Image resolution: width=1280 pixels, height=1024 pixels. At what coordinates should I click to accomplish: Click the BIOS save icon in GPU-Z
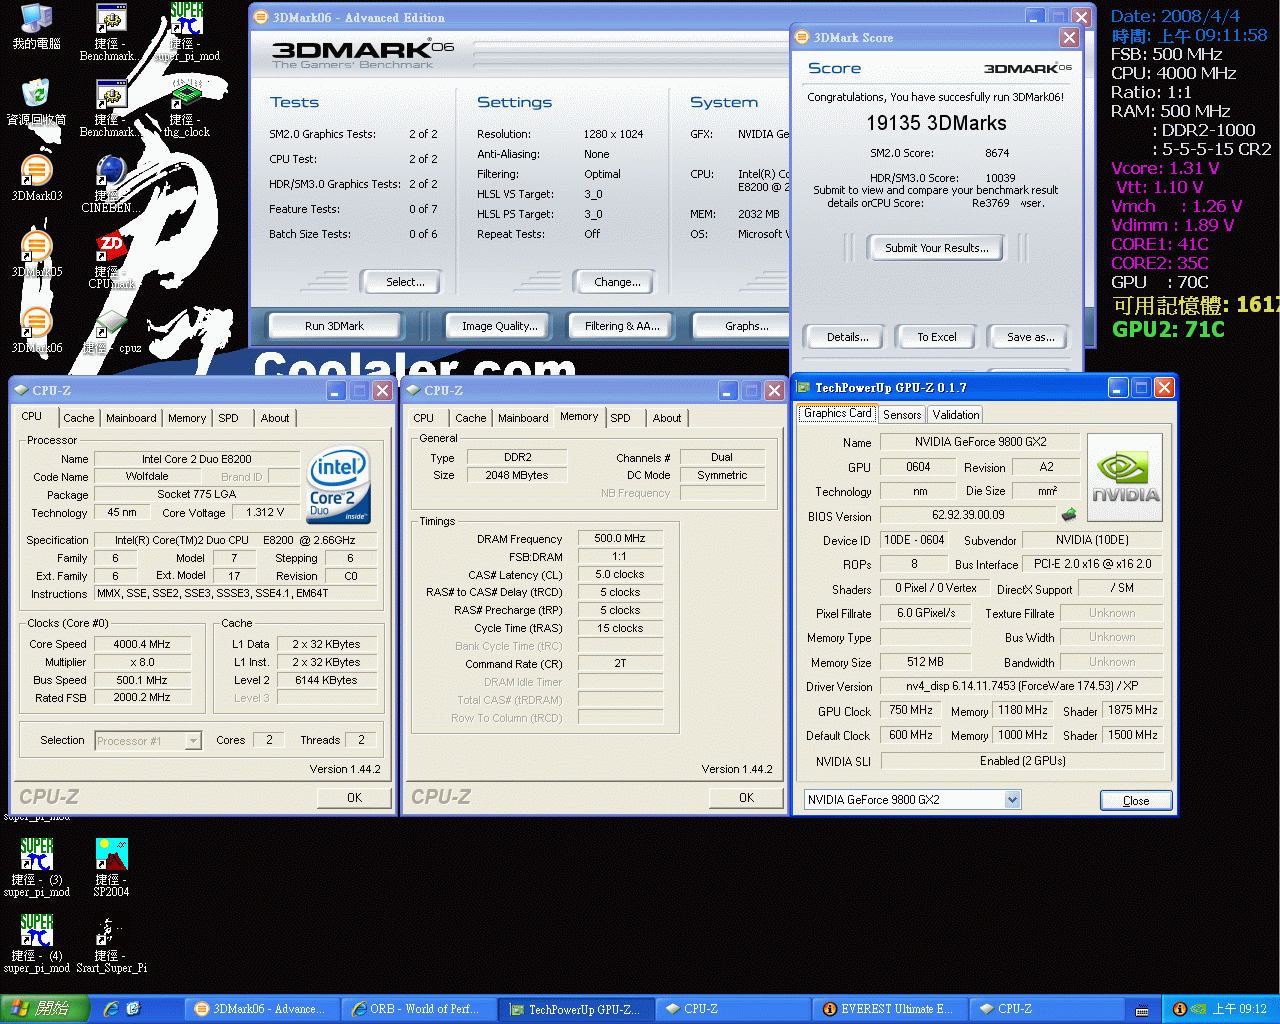1068,515
